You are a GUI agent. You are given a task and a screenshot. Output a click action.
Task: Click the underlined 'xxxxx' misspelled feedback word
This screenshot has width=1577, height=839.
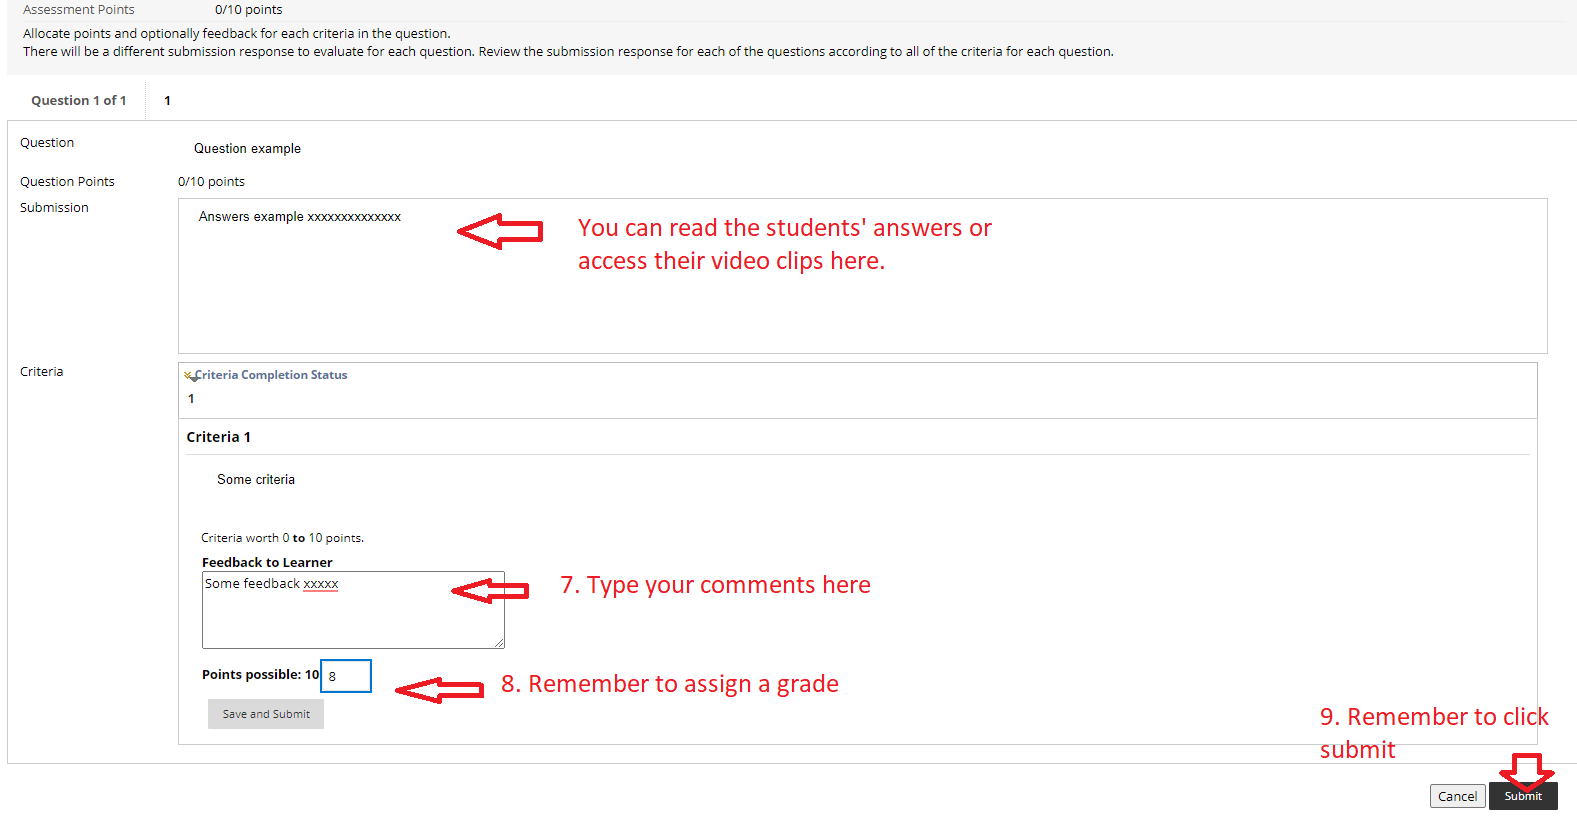[x=320, y=584]
